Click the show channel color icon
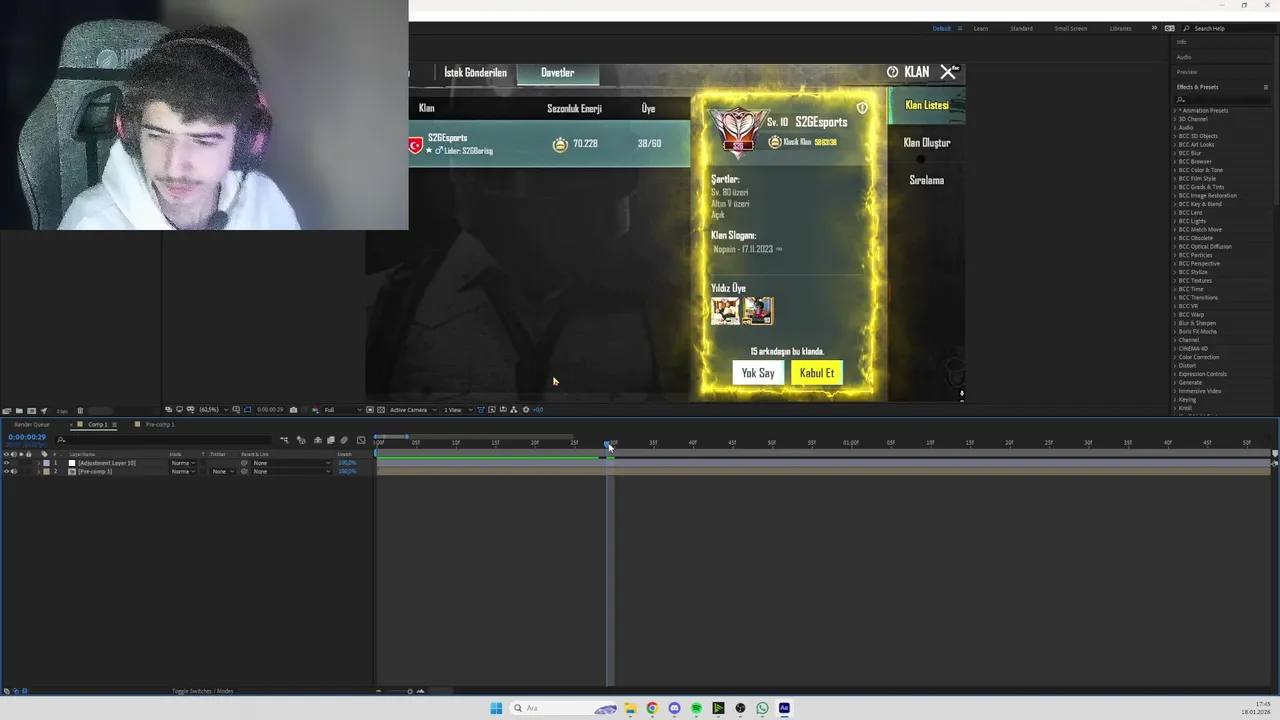The image size is (1280, 720). (x=315, y=410)
